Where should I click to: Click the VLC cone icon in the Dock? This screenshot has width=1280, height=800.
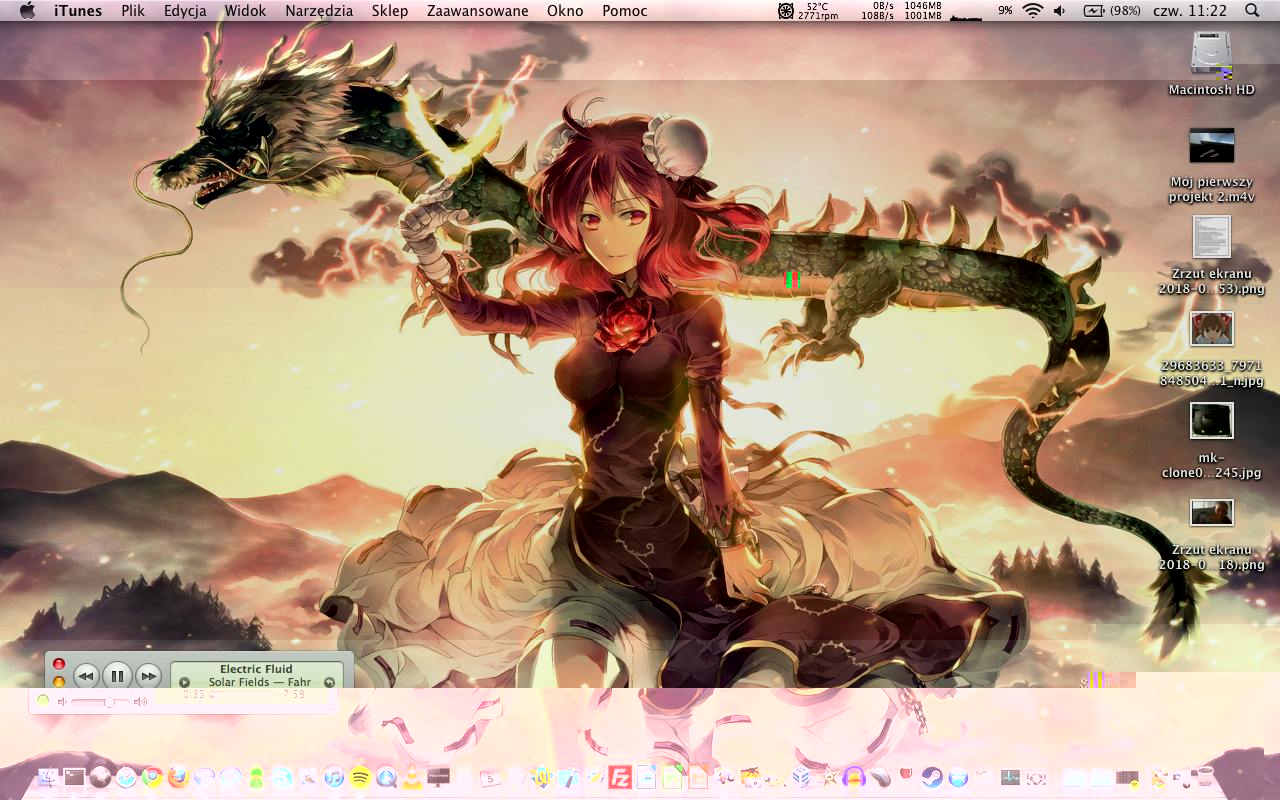(412, 777)
